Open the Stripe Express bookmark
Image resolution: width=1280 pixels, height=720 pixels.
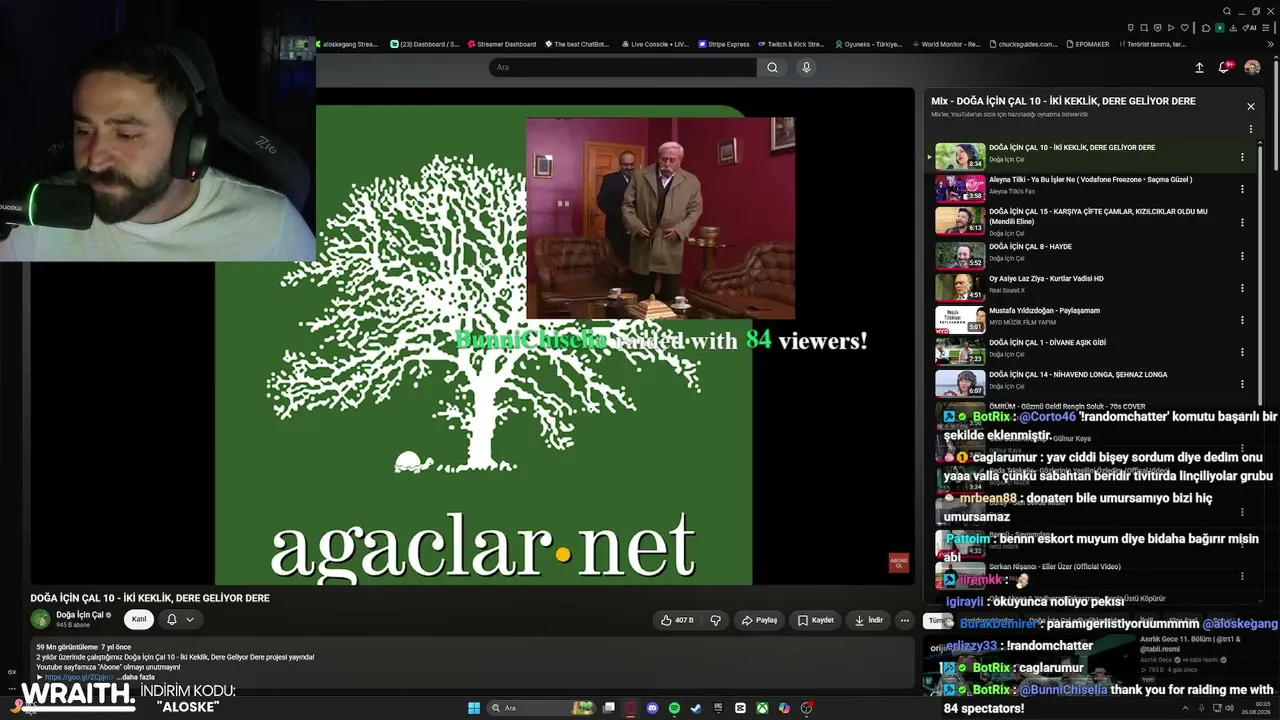pos(723,44)
